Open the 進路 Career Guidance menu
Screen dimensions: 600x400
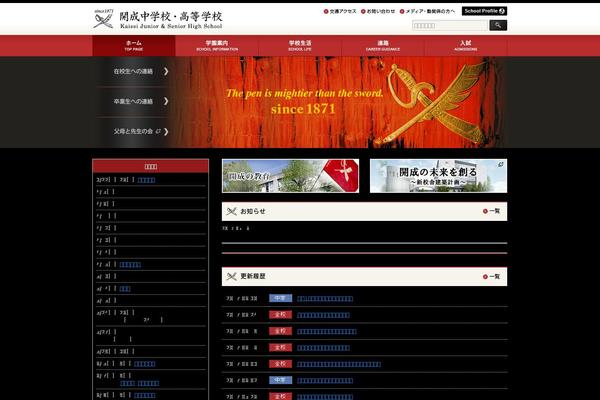pos(383,46)
